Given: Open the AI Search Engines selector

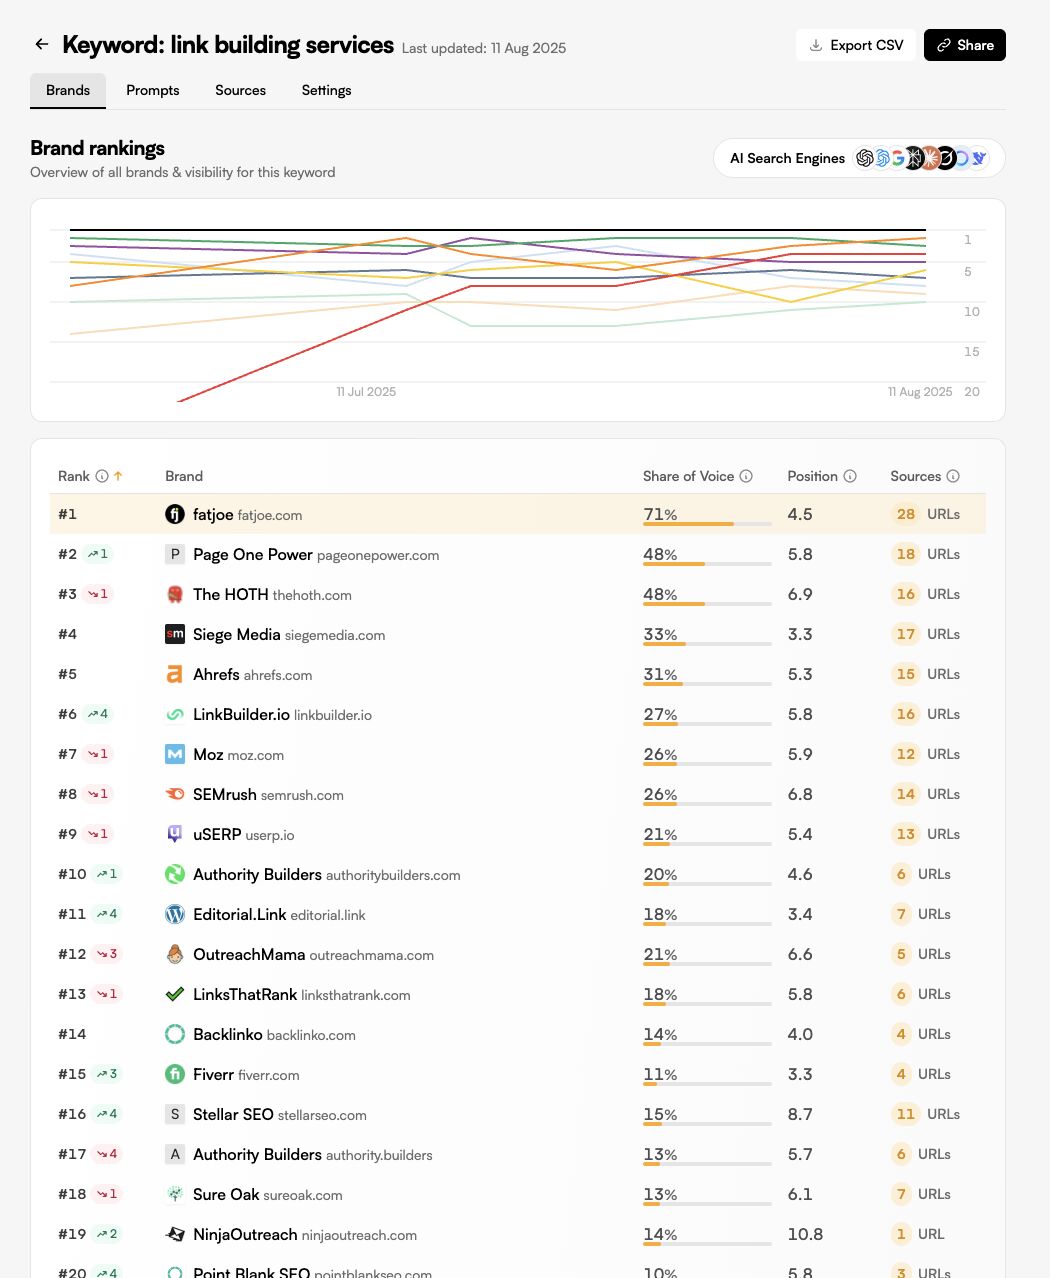Looking at the screenshot, I should pyautogui.click(x=859, y=158).
